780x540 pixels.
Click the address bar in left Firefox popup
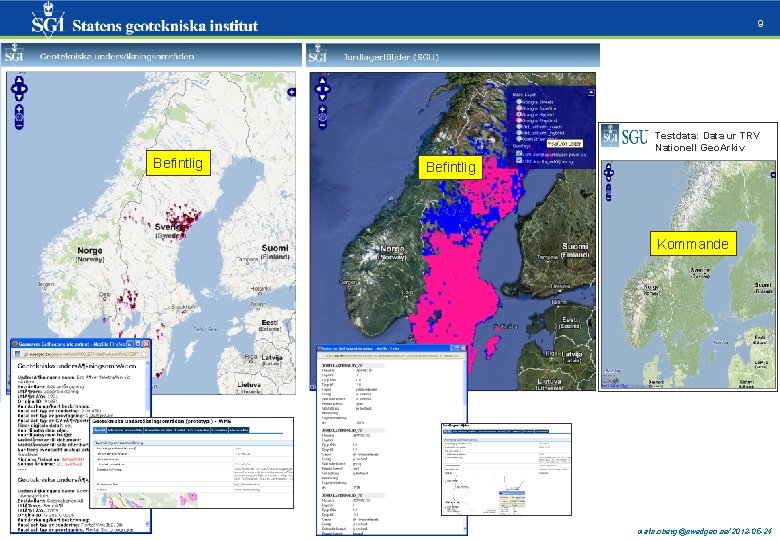[x=82, y=355]
